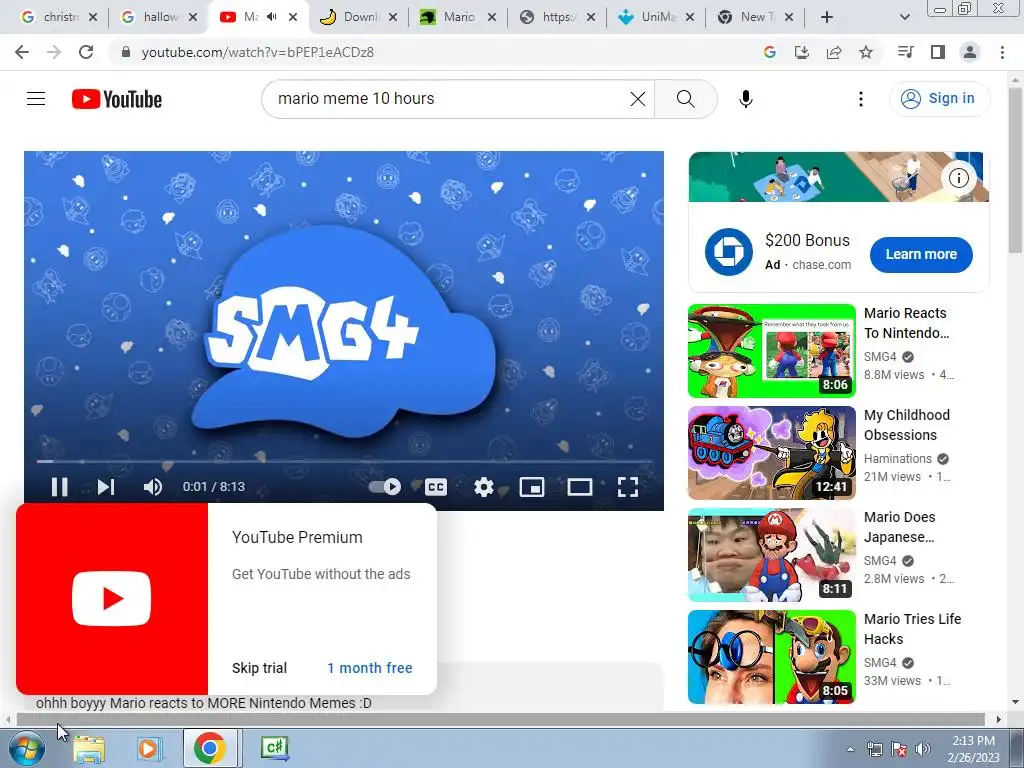
Task: Close the active YouTube tab
Action: pos(293,17)
